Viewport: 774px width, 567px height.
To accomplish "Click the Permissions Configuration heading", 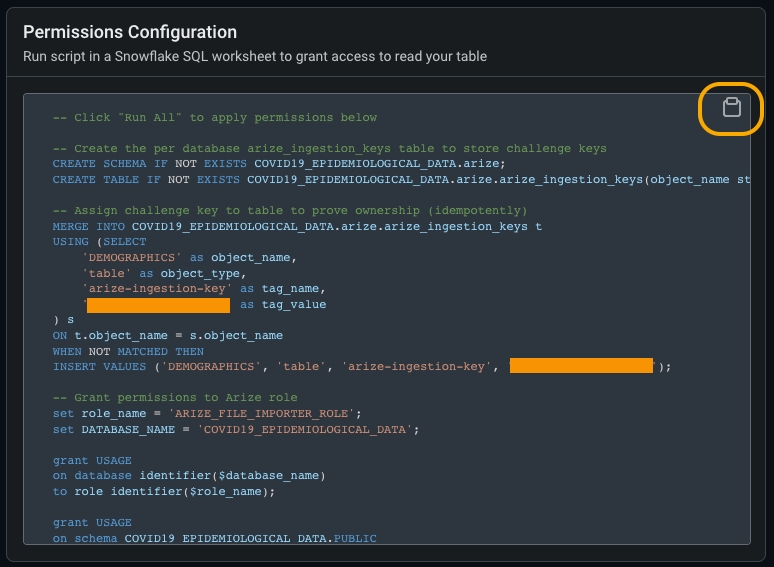I will coord(130,33).
